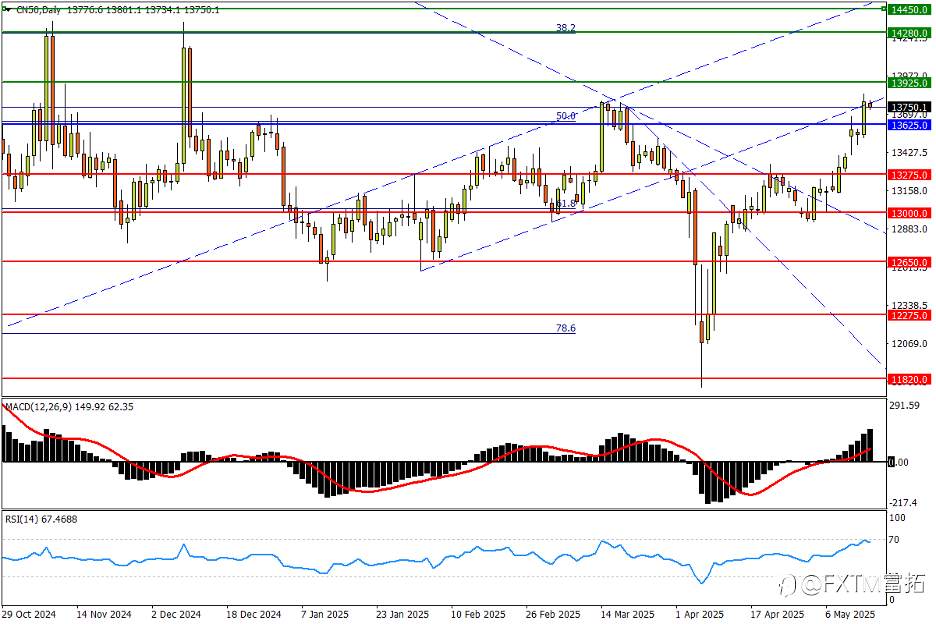Select the RSI(14) 67.4688 indicator label
Screen dimensions: 936x624
(x=41, y=520)
